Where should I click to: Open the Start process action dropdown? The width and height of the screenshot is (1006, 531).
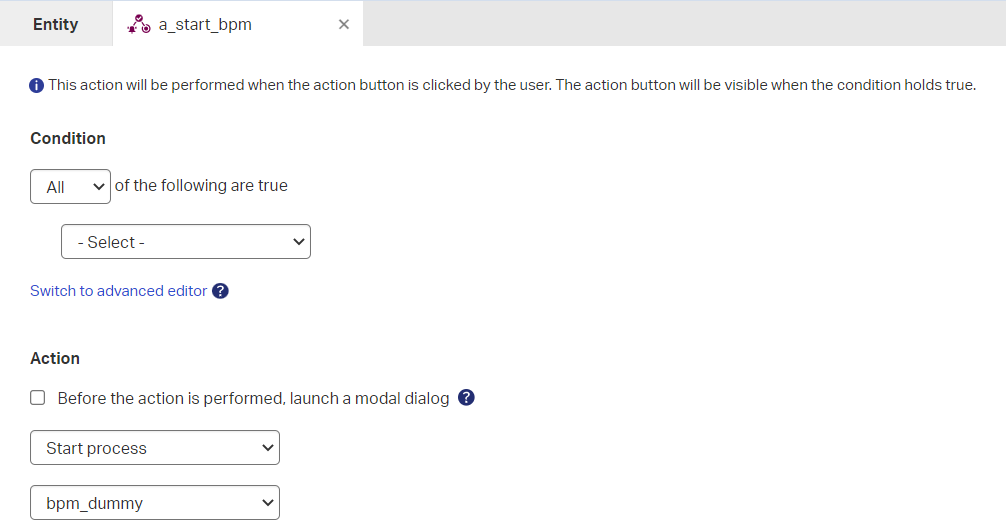pyautogui.click(x=155, y=448)
